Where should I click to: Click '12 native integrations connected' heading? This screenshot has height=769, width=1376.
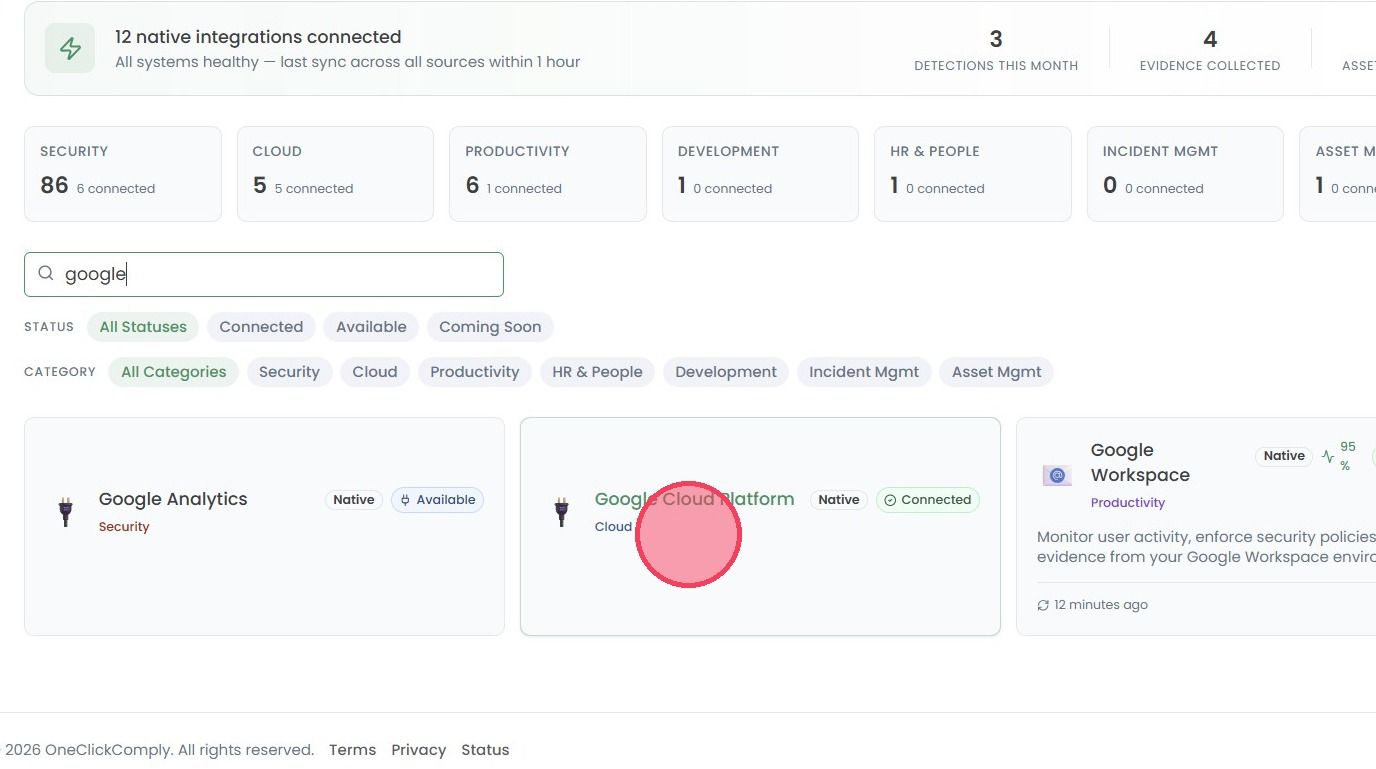pos(258,37)
